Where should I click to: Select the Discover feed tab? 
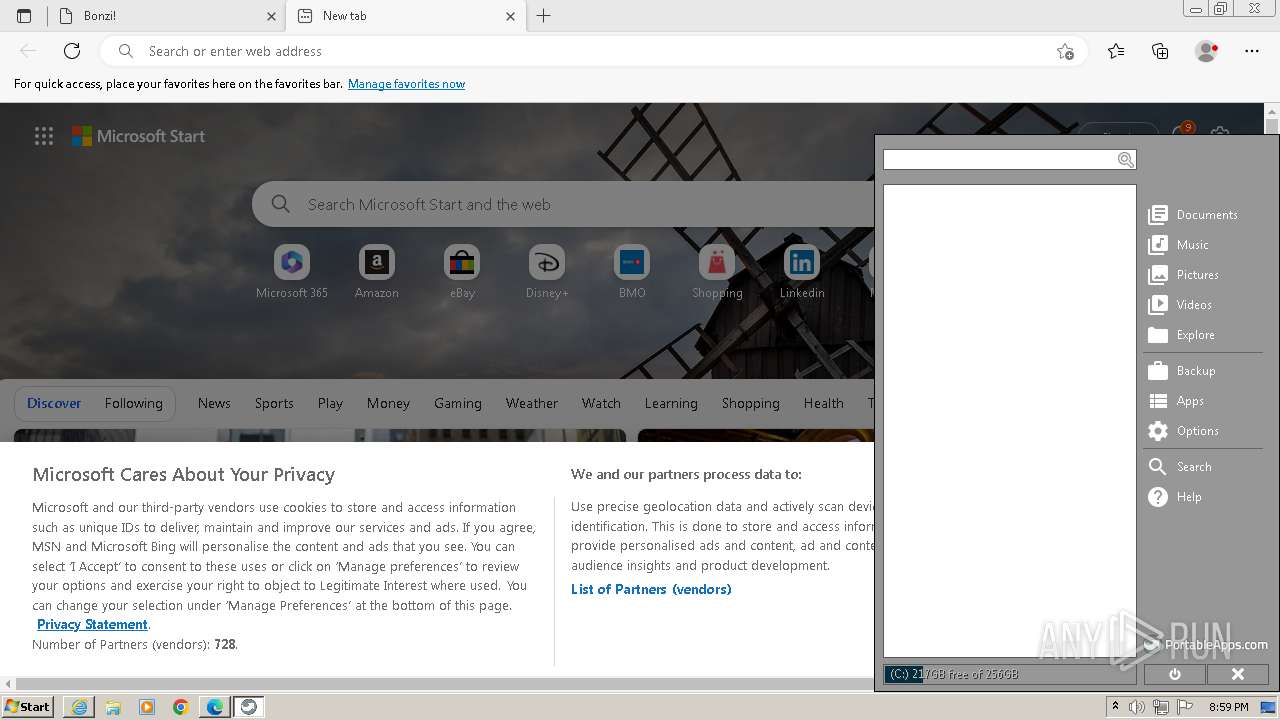coord(54,403)
